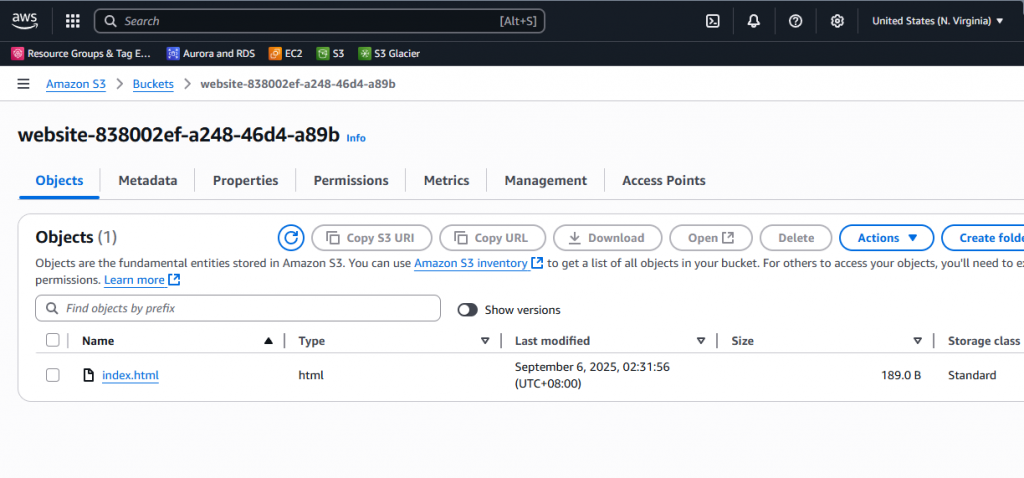Click the 189.0 B size cell
The width and height of the screenshot is (1024, 478).
click(901, 375)
